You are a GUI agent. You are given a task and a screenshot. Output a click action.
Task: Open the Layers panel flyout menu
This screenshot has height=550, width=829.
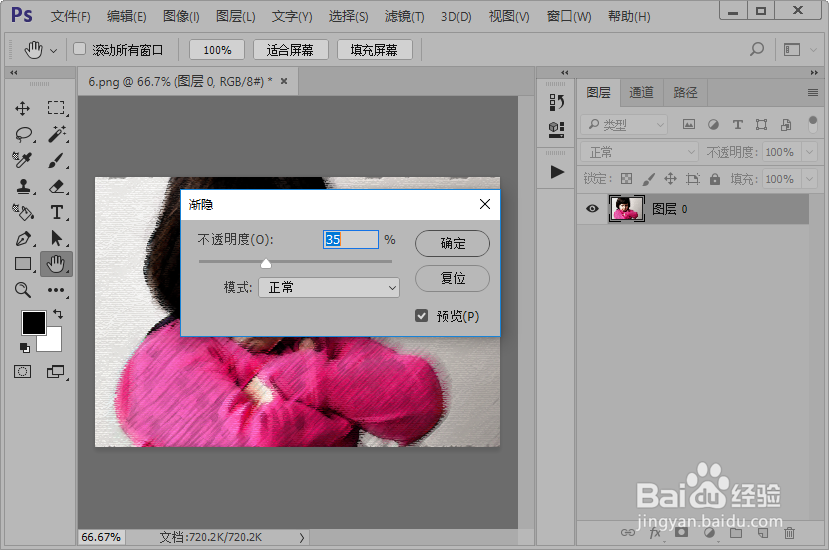[x=813, y=93]
